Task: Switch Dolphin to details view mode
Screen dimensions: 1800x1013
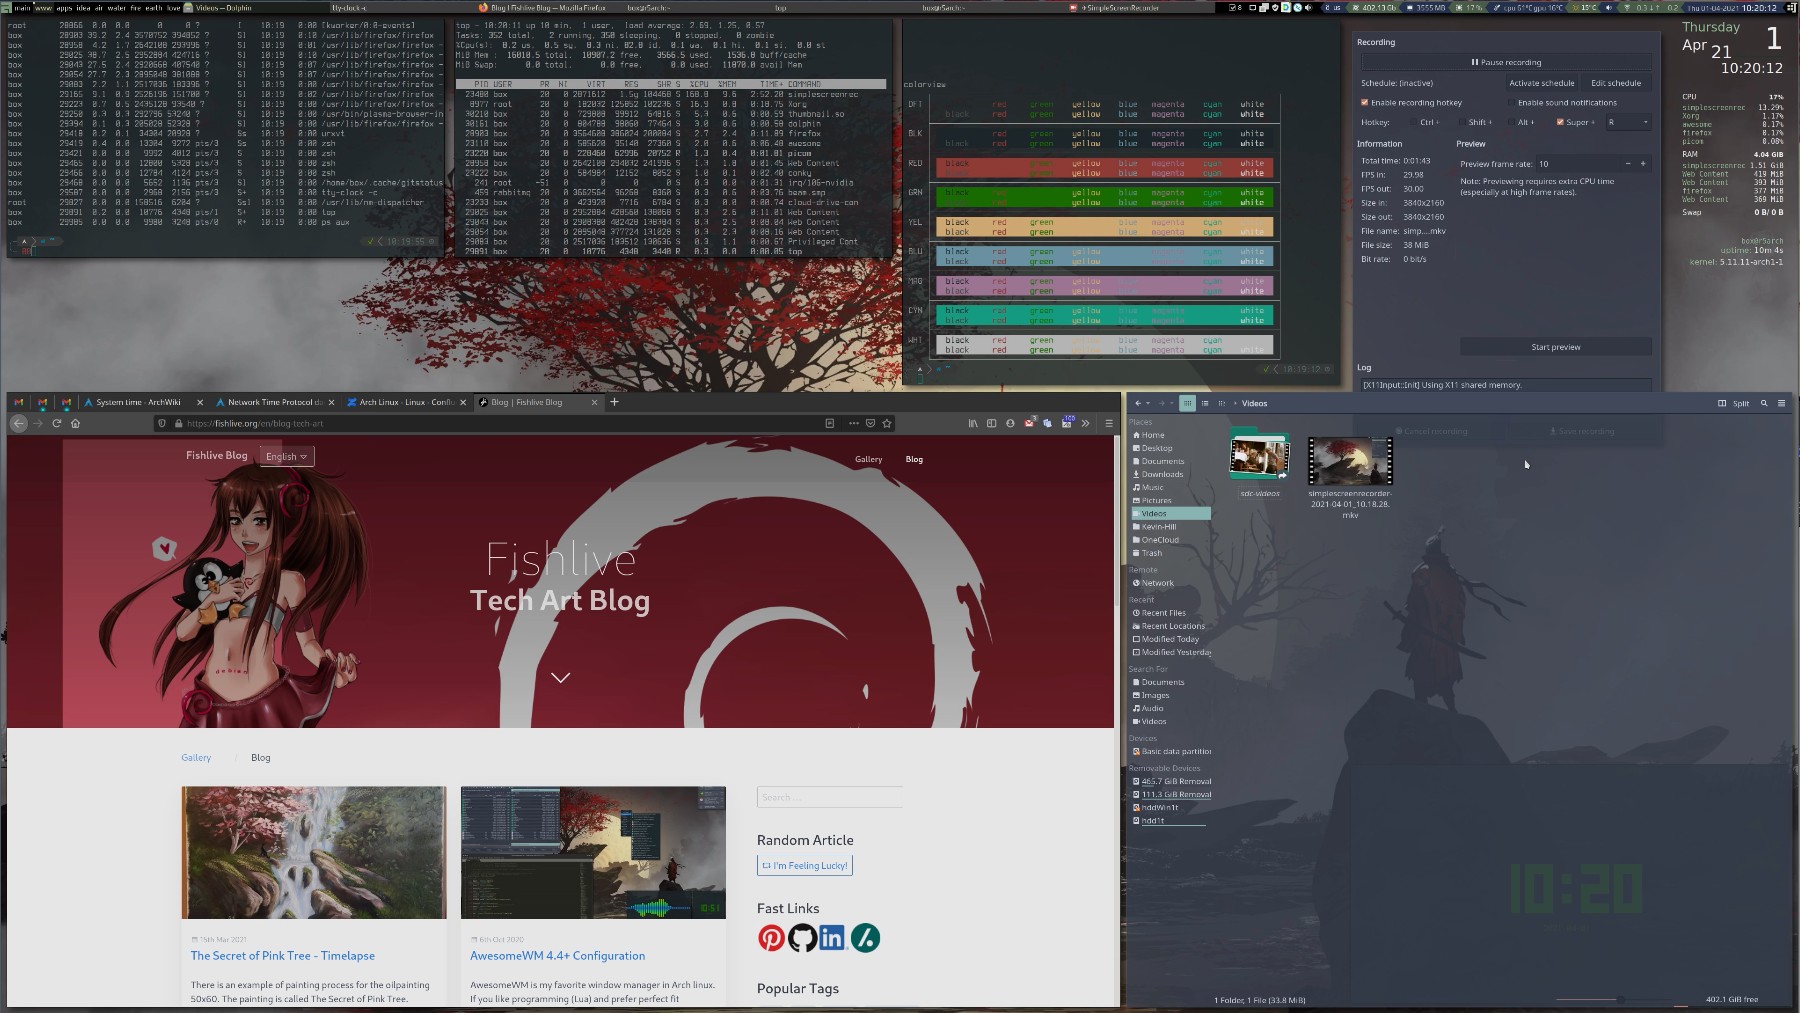Action: (1221, 403)
